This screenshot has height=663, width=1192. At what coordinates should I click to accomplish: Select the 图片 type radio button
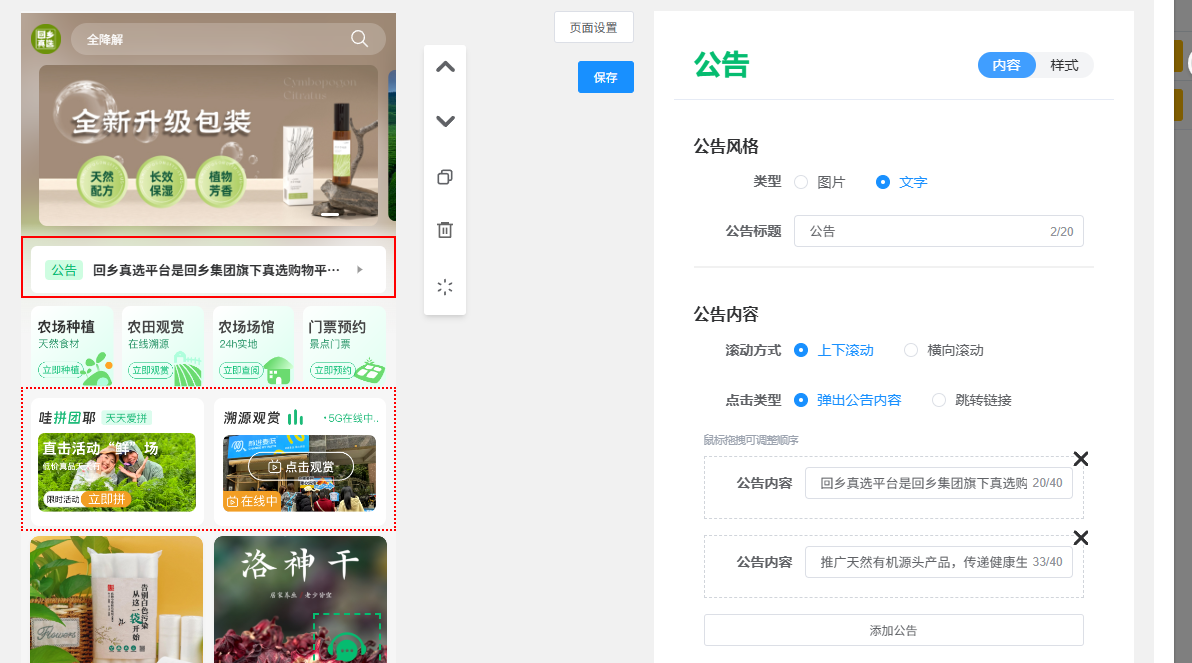801,182
